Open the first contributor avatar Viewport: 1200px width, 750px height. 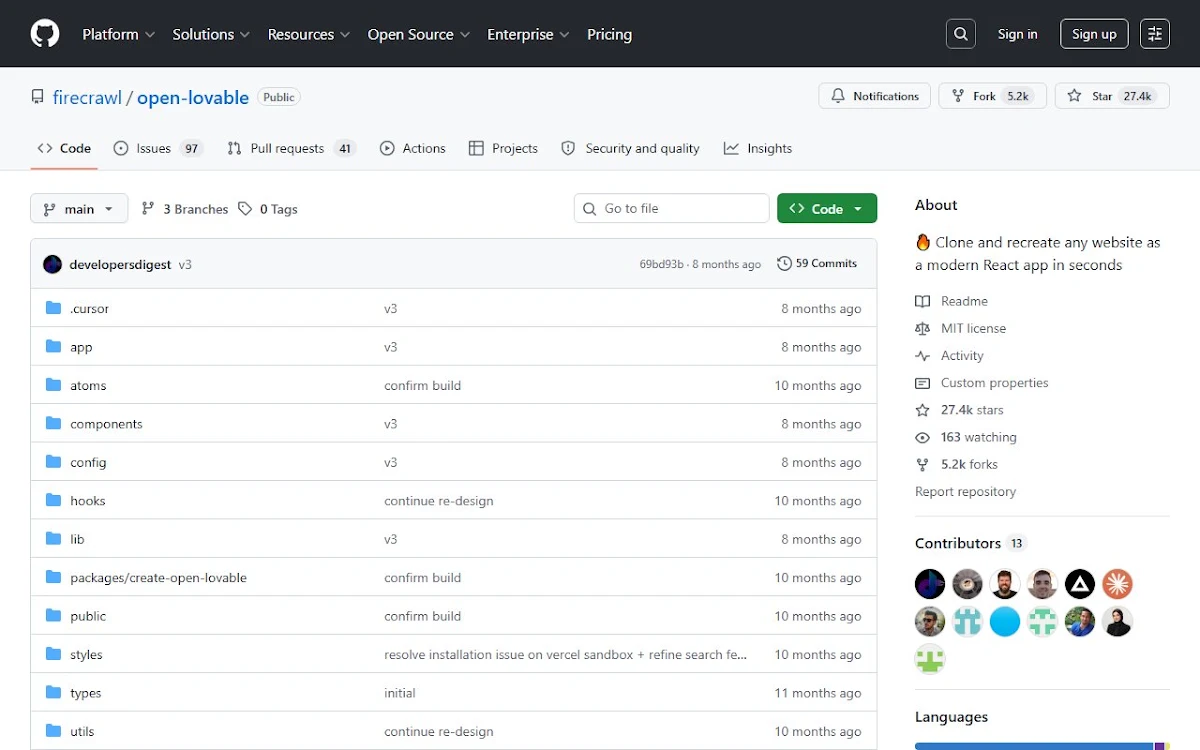pos(930,584)
